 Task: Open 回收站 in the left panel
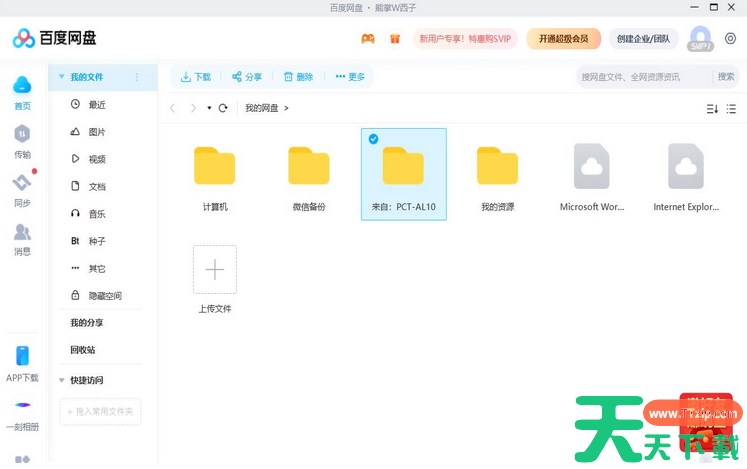tap(83, 350)
